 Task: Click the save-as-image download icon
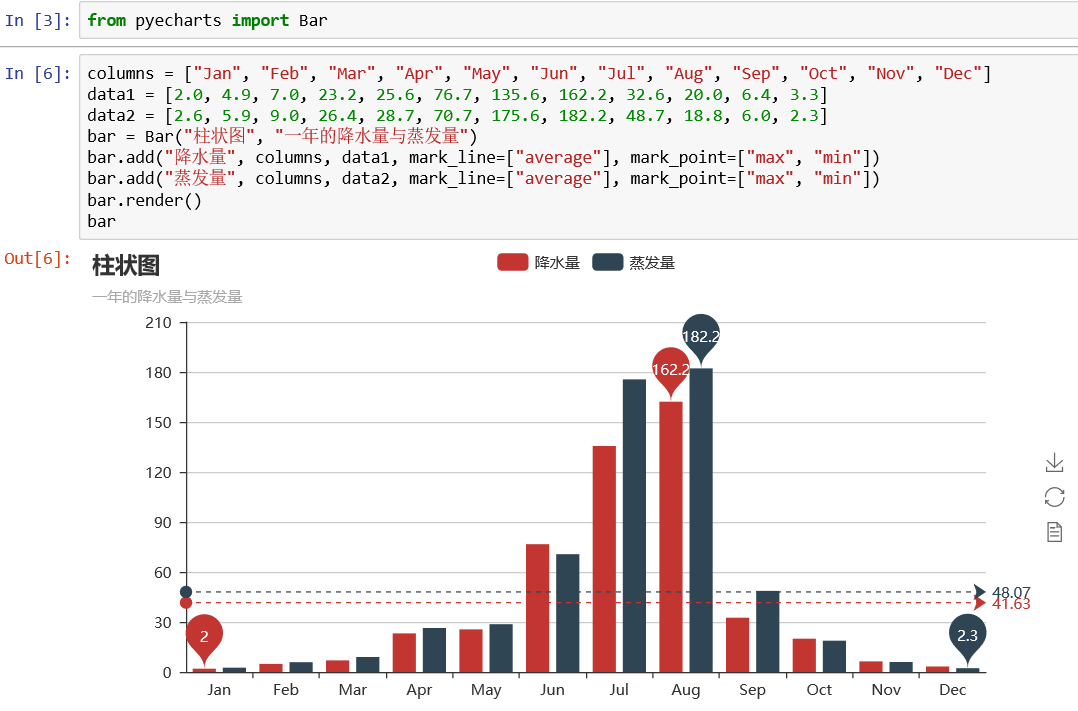(x=1054, y=463)
